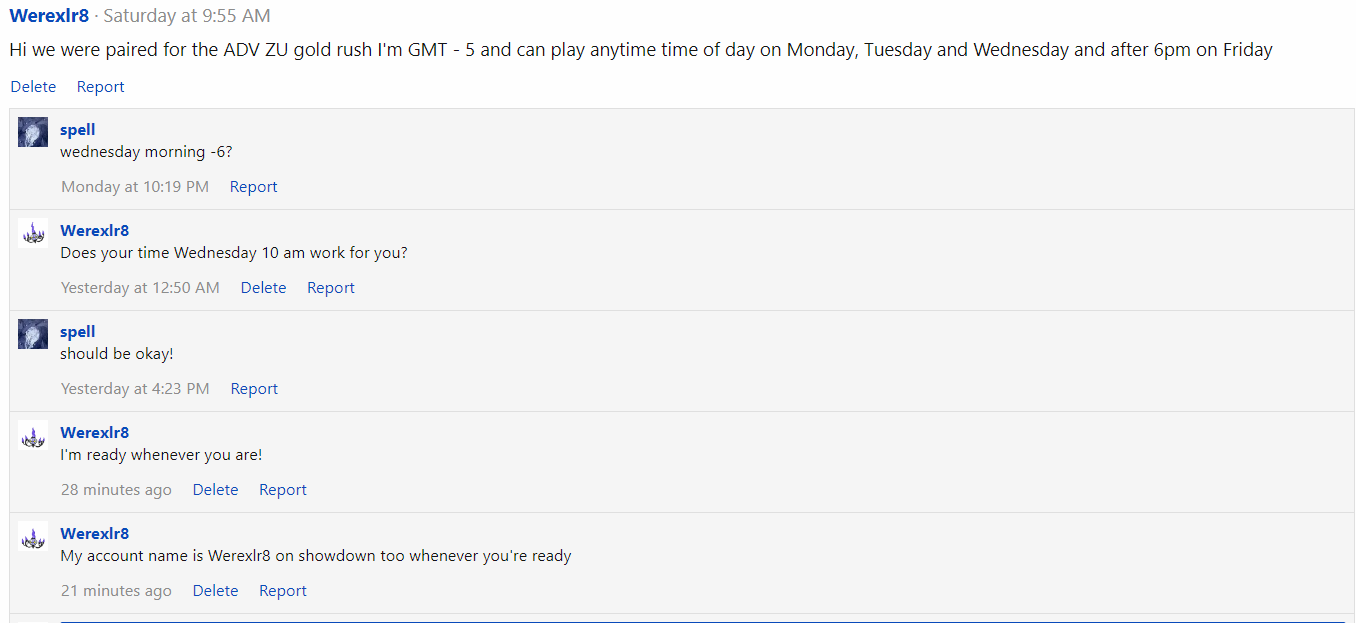Click Werexlr8's avatar on the Wednesday 10 am comment
This screenshot has width=1356, height=623.
(33, 233)
